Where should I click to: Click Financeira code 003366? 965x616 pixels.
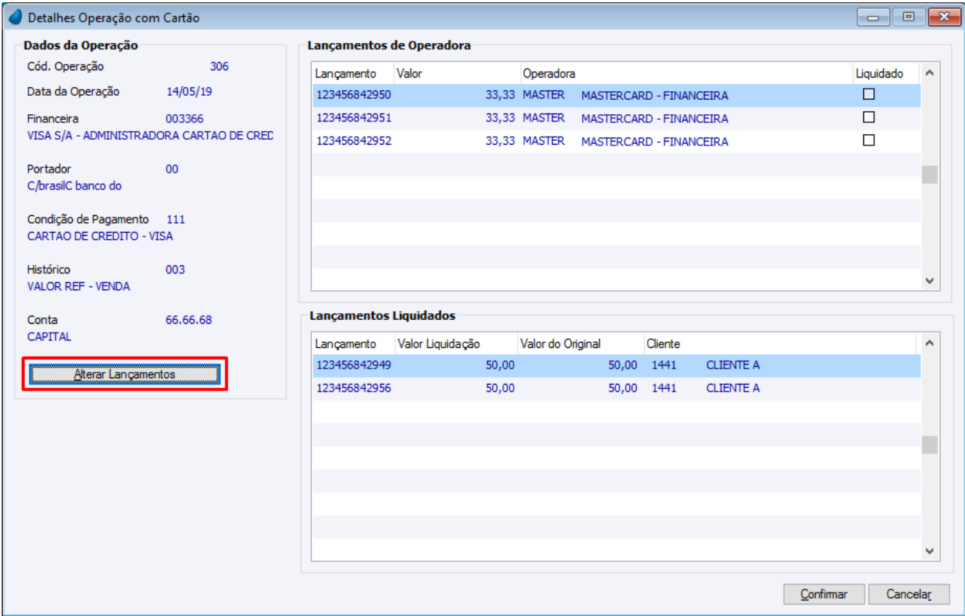pyautogui.click(x=184, y=118)
